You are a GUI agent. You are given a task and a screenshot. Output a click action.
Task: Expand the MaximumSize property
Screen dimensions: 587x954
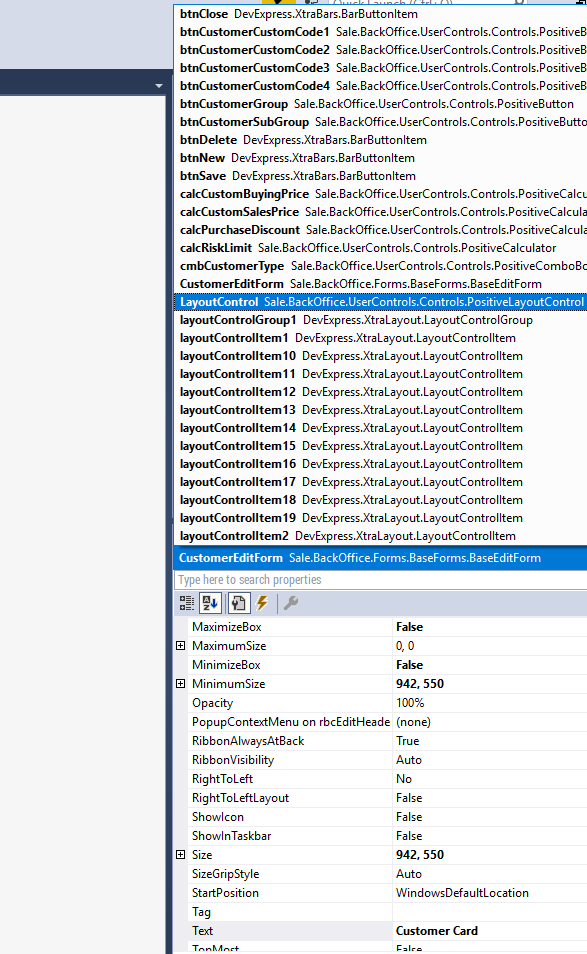click(x=181, y=646)
